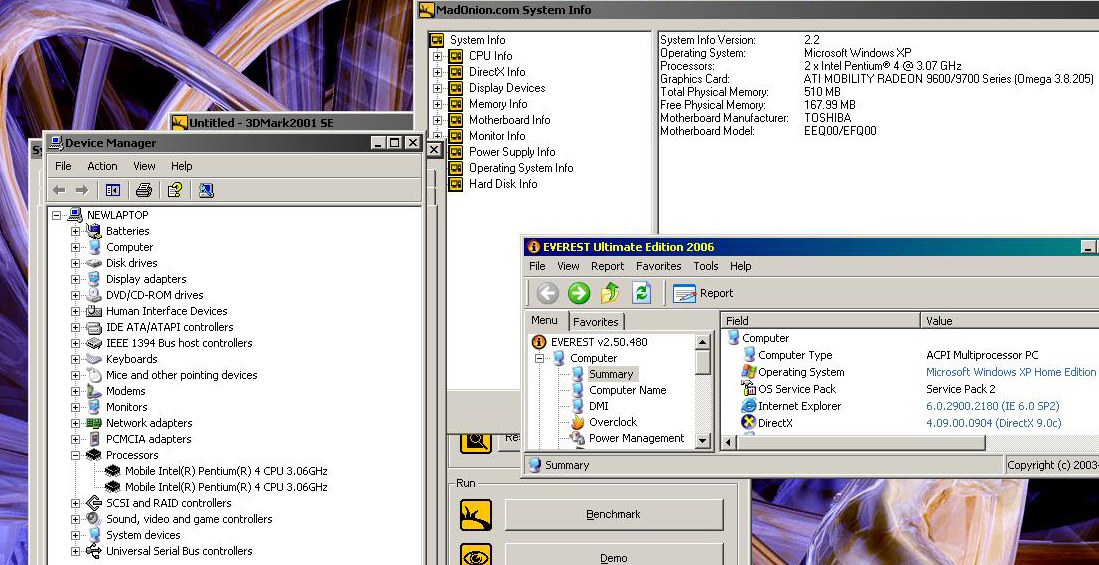The width and height of the screenshot is (1099, 565).
Task: Click the Batteries device icon
Action: click(x=94, y=231)
